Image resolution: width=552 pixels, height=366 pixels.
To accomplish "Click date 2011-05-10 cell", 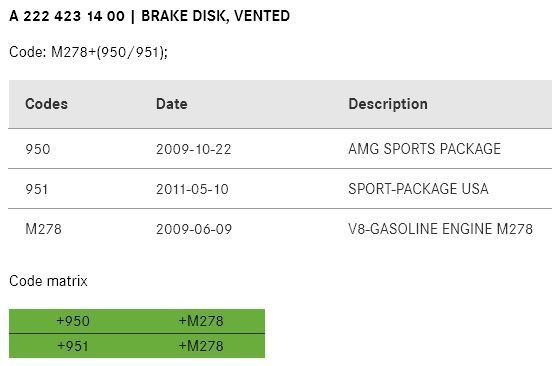I will pyautogui.click(x=192, y=189).
